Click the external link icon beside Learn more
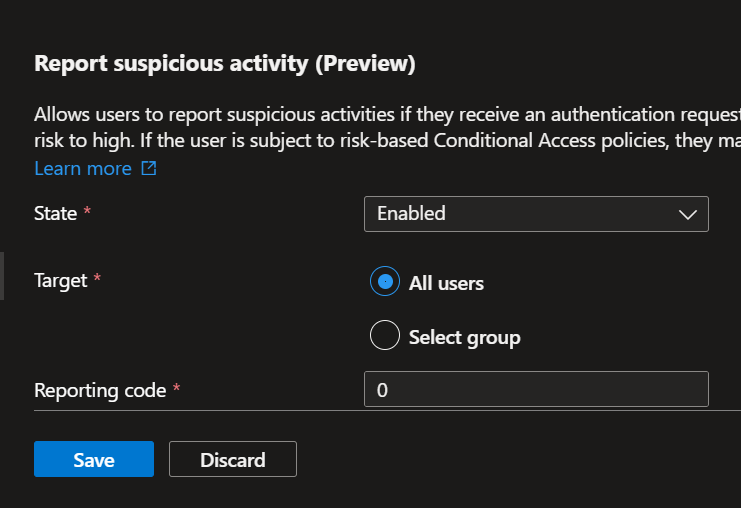 pyautogui.click(x=149, y=169)
